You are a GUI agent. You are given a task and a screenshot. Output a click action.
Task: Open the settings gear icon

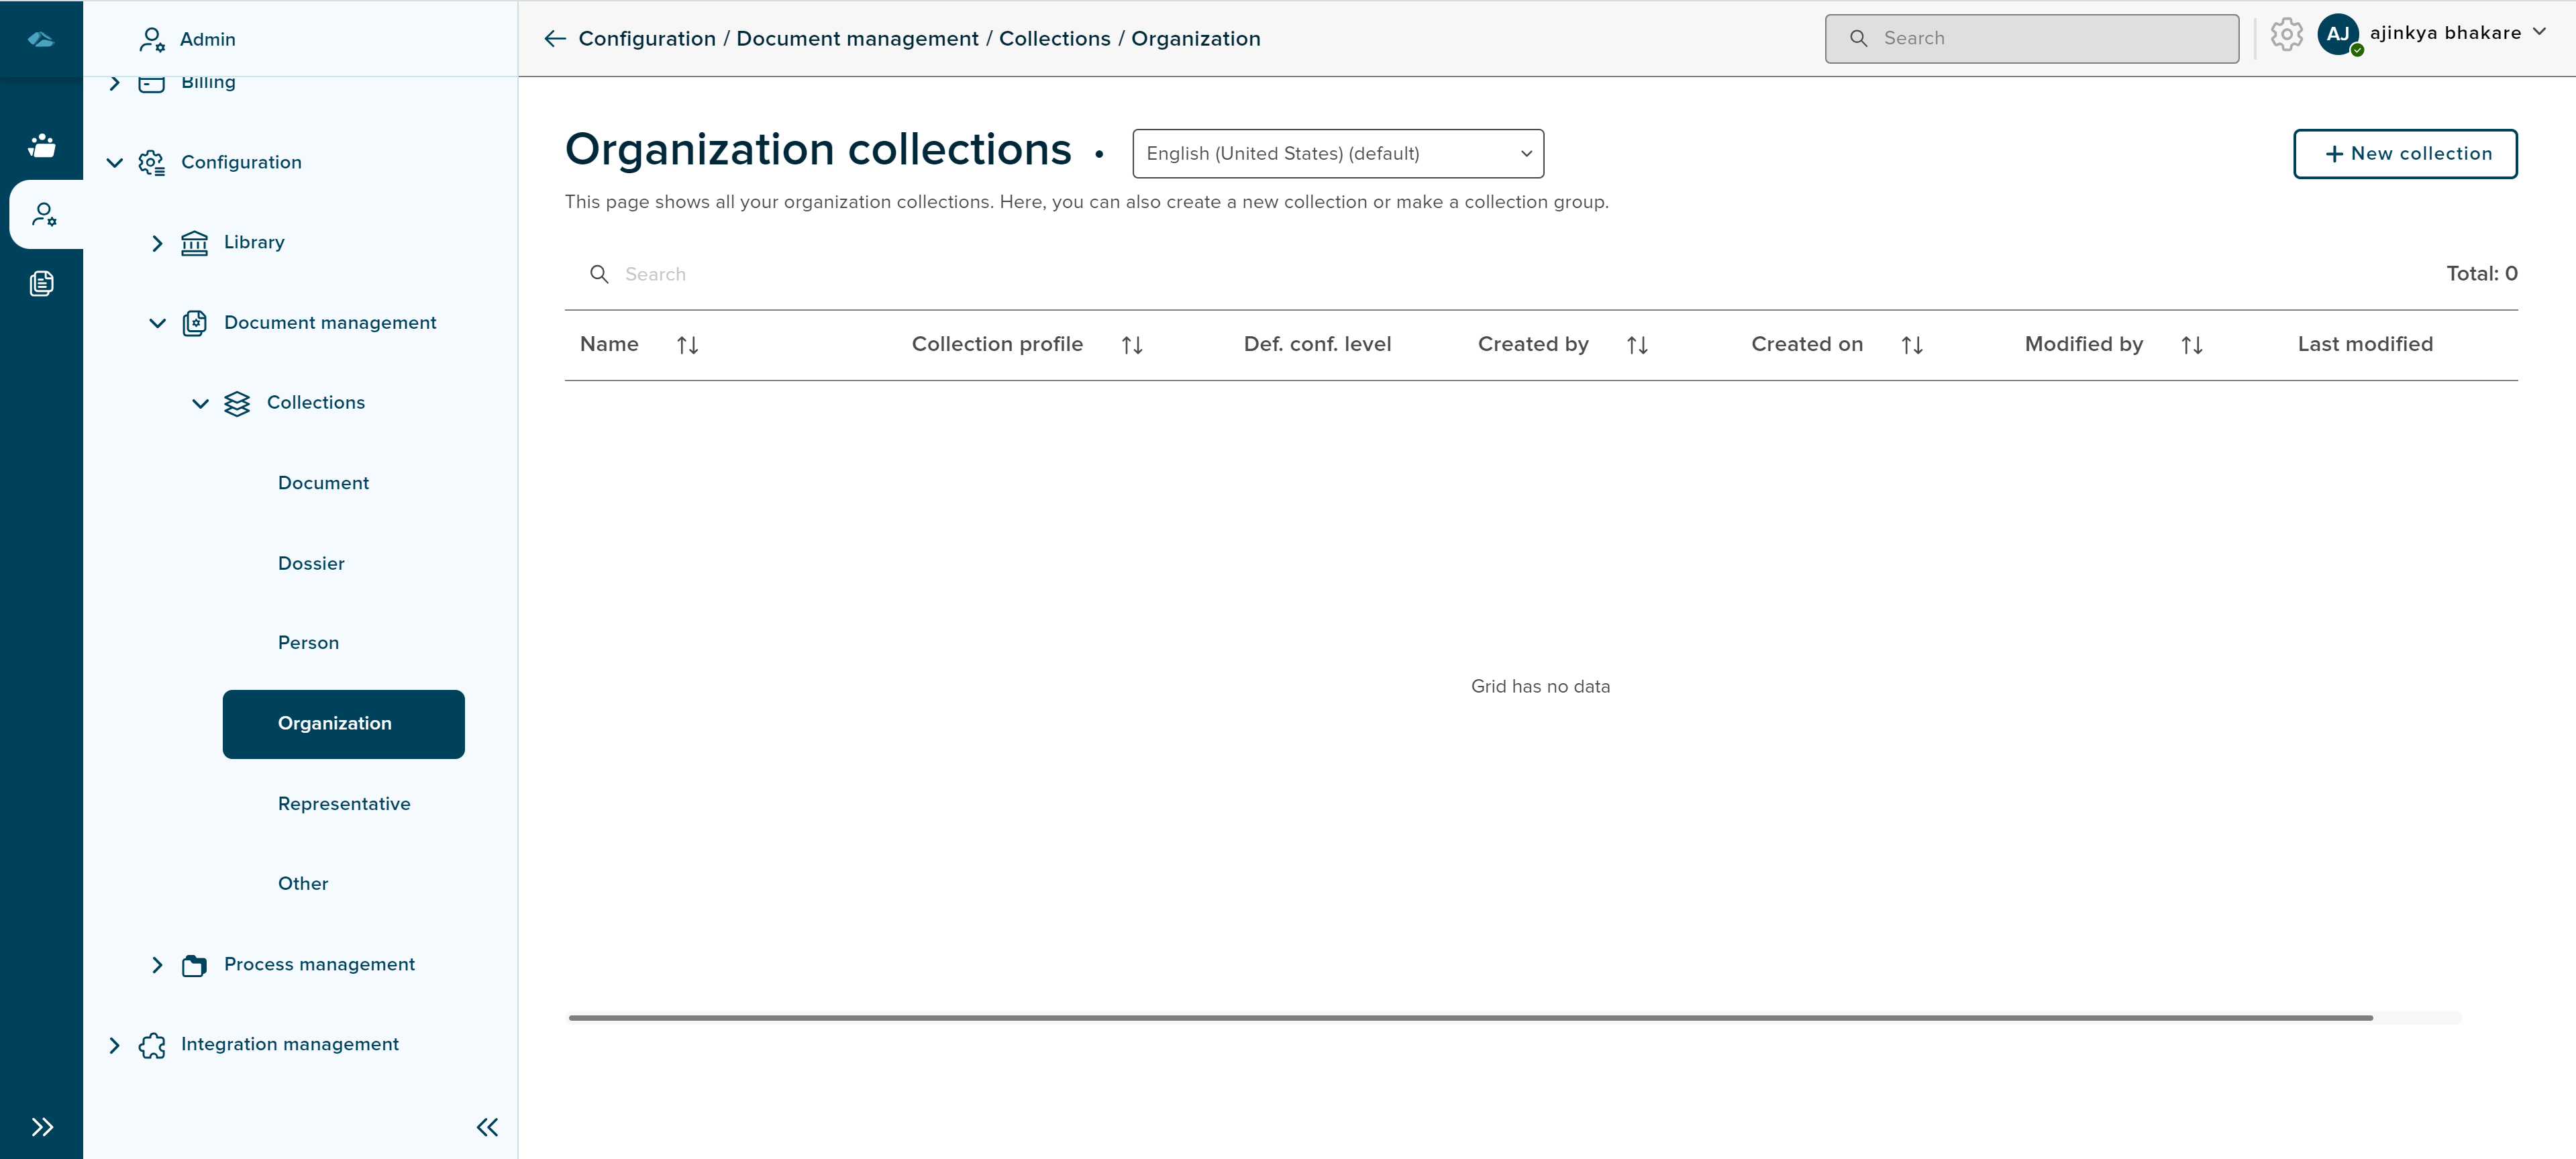pos(2286,35)
